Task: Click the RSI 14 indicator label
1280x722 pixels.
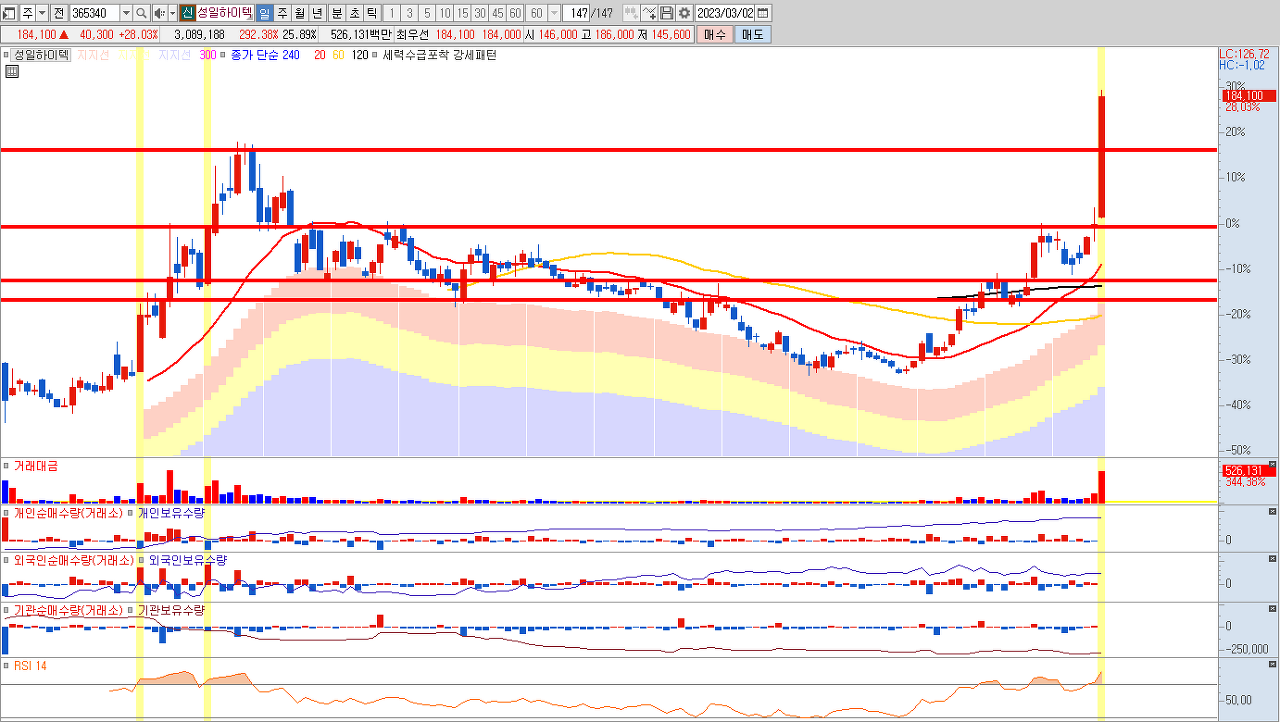Action: (x=30, y=665)
